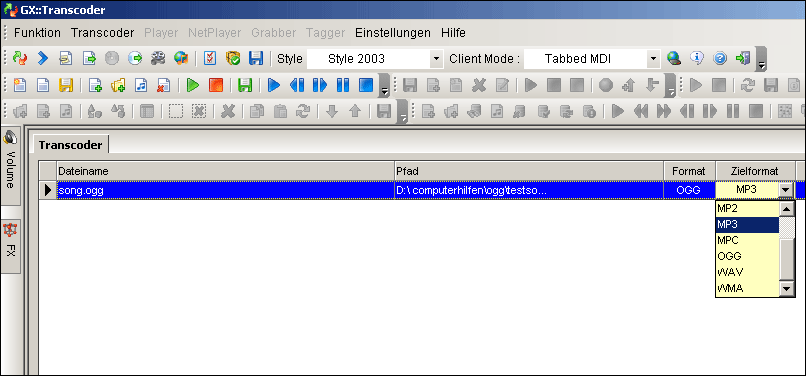Click the blue chevron arrow icon
Image resolution: width=806 pixels, height=376 pixels.
tap(43, 59)
